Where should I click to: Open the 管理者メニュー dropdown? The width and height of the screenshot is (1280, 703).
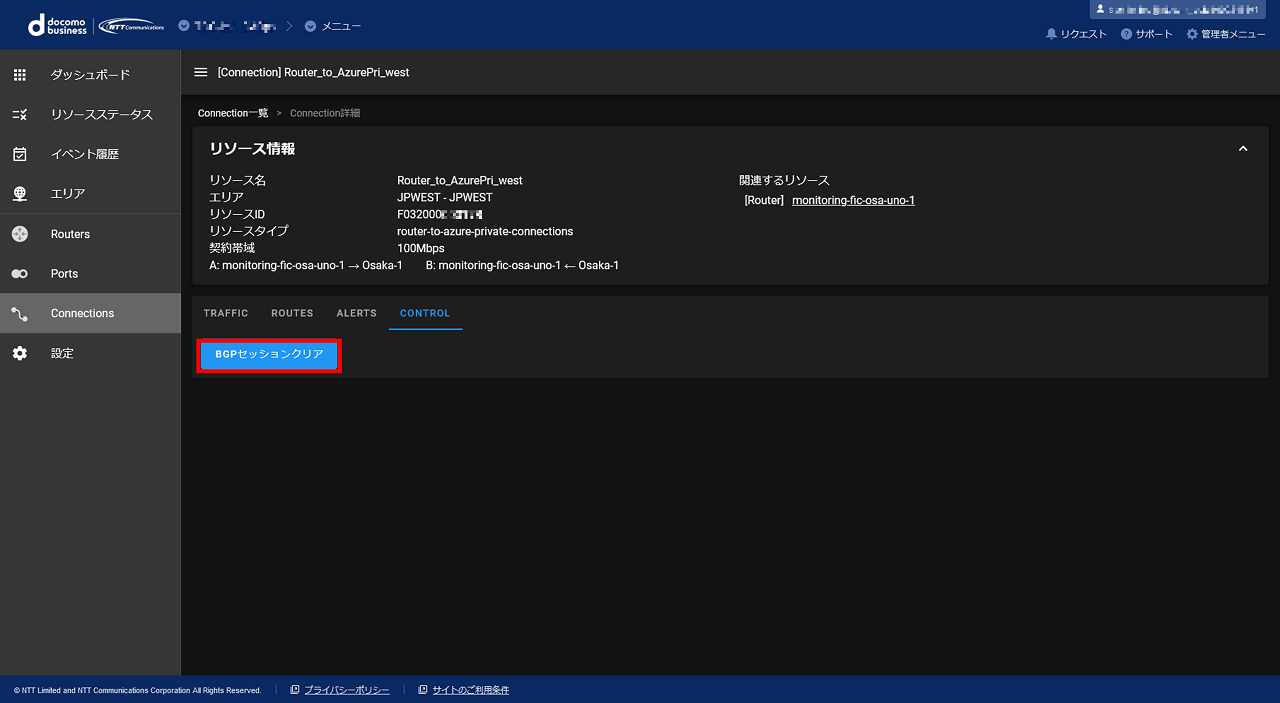pyautogui.click(x=1225, y=34)
